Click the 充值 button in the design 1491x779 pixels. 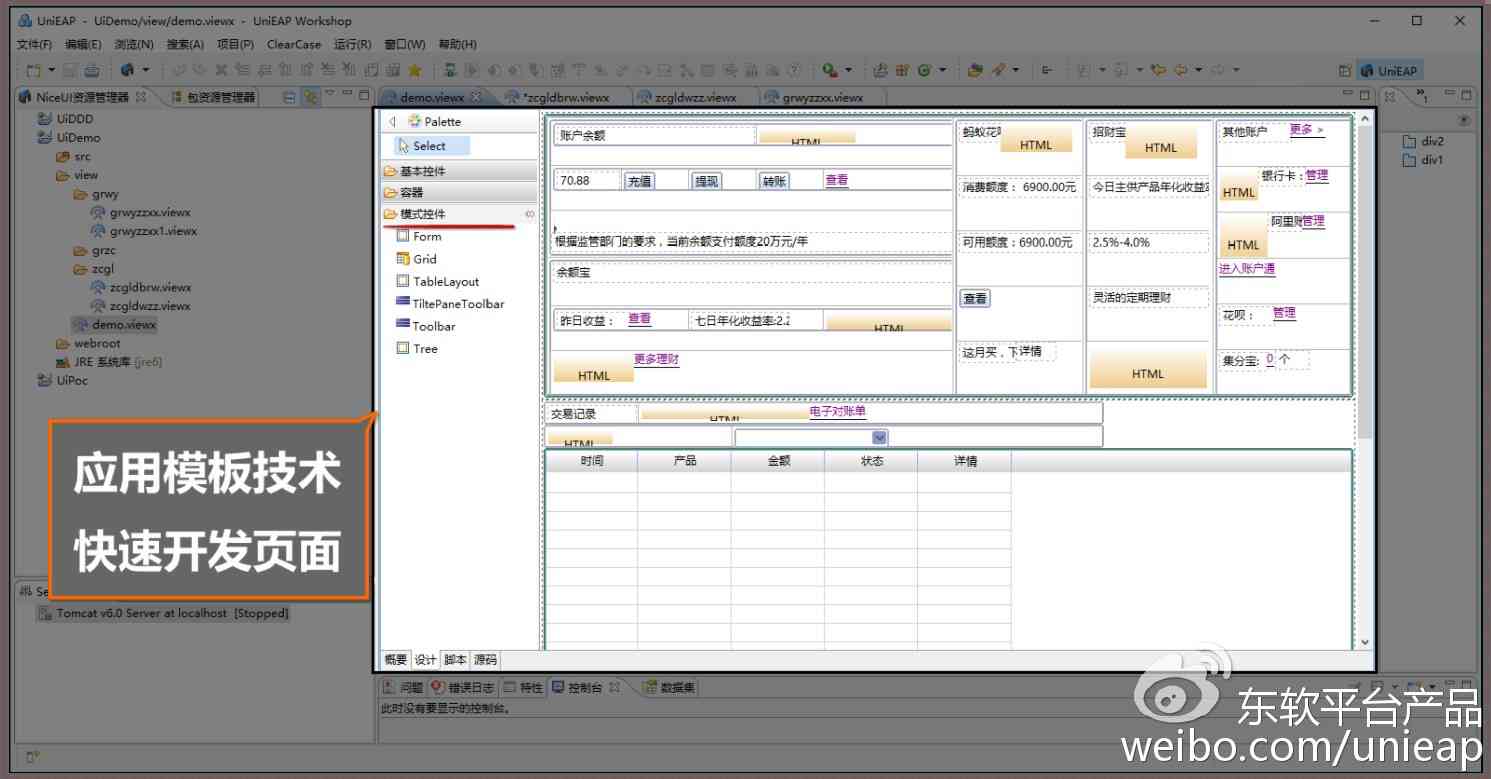pos(639,181)
